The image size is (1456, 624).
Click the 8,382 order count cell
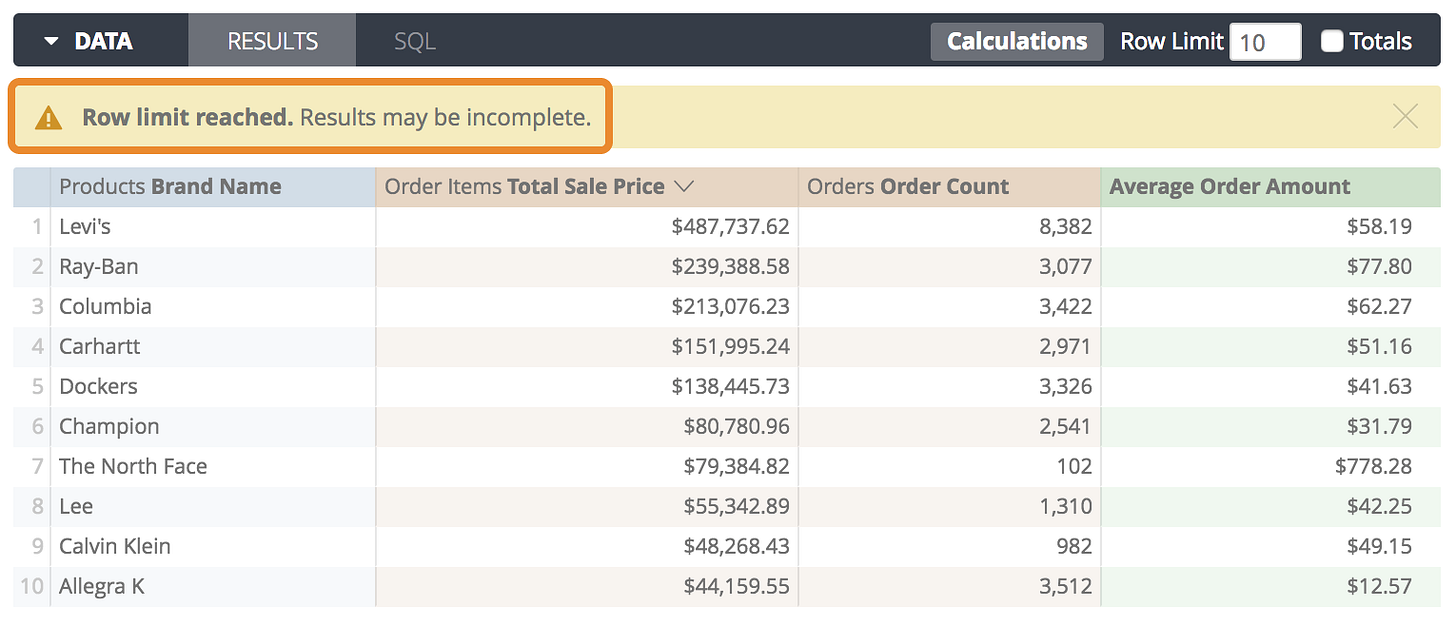pyautogui.click(x=949, y=227)
